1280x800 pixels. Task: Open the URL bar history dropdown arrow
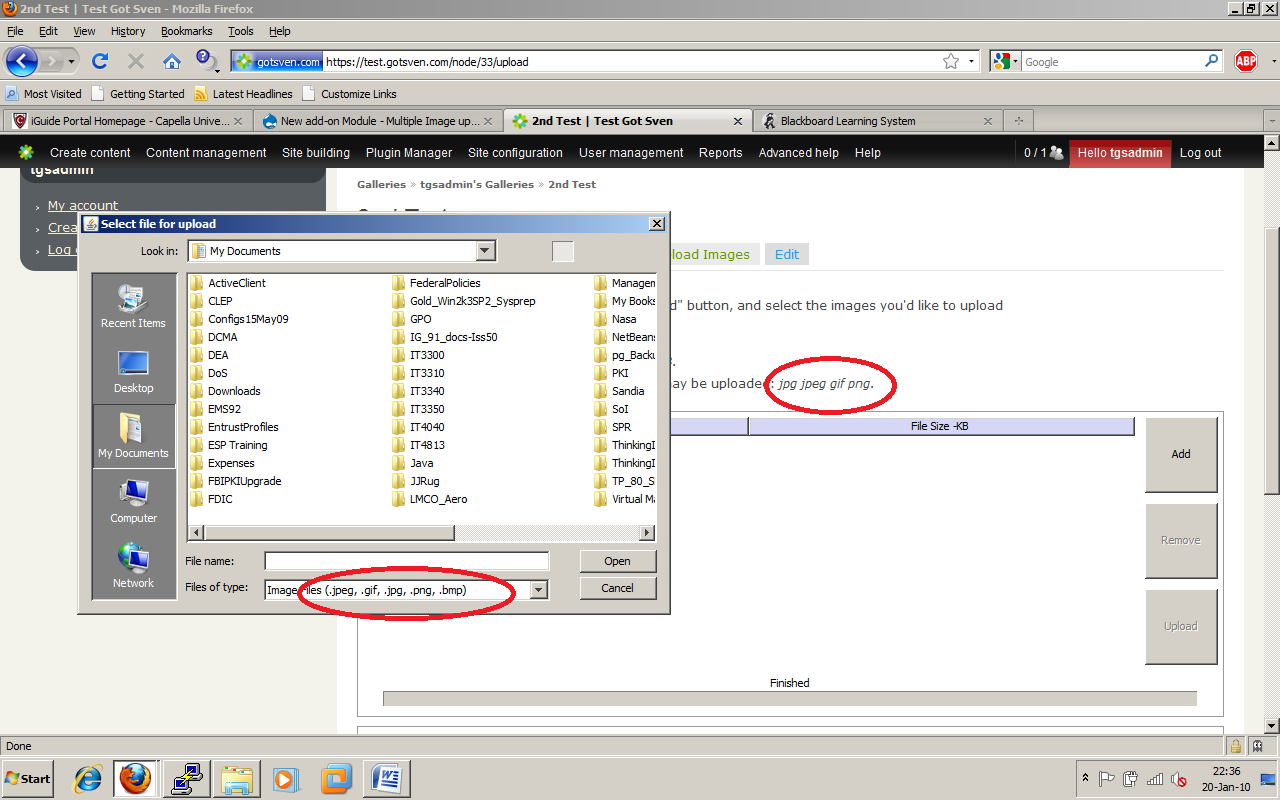tap(971, 61)
